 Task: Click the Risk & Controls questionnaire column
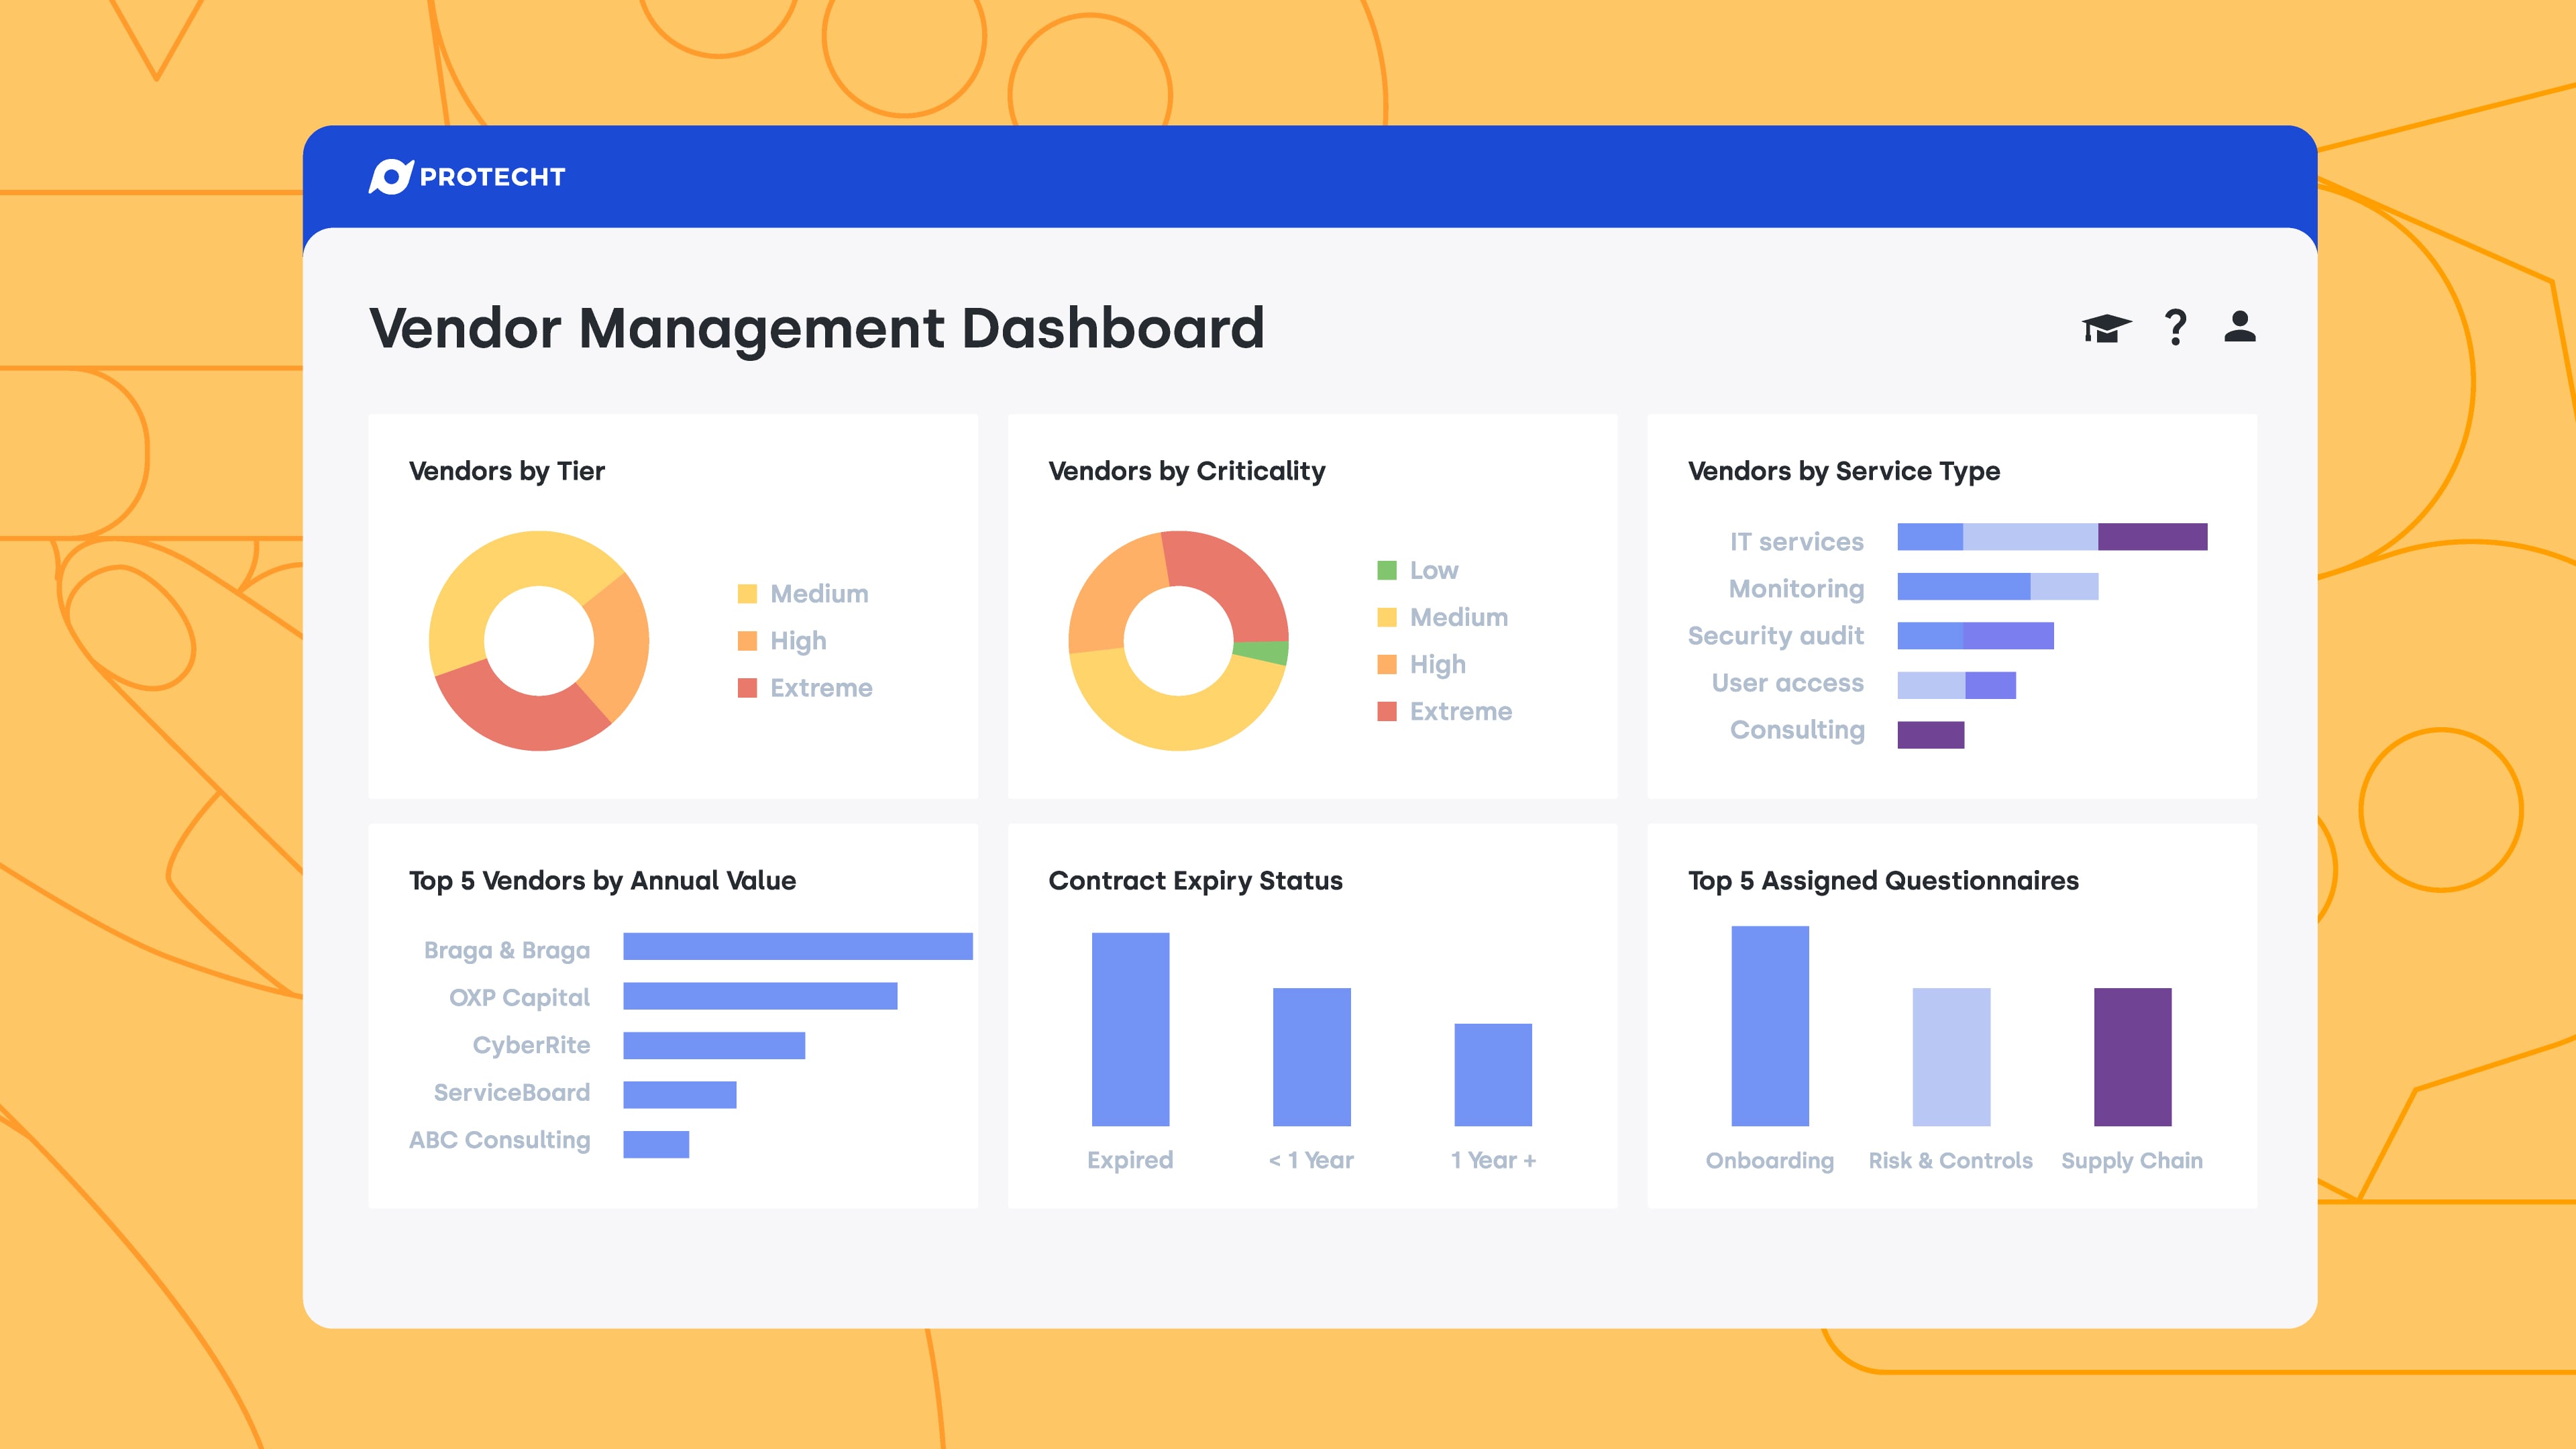pos(1952,1057)
